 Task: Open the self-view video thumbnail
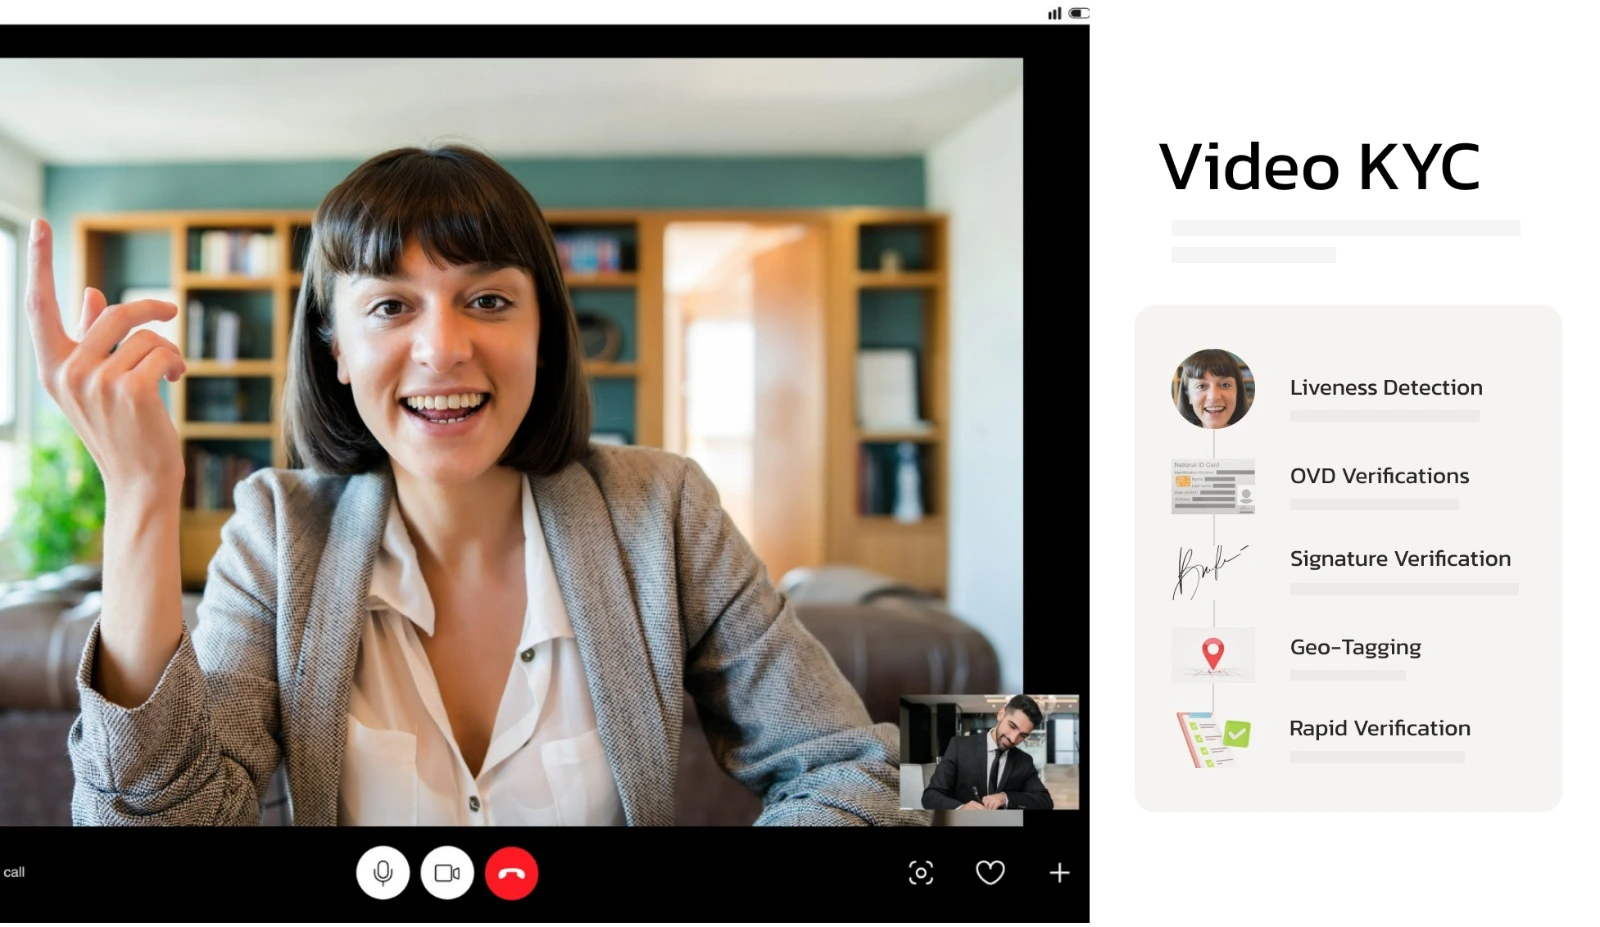coord(988,752)
